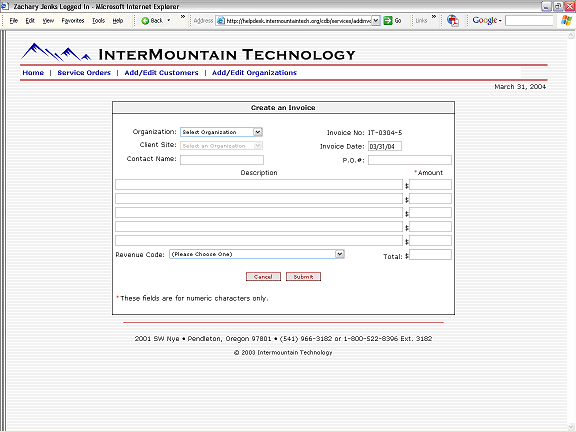
Task: Open the File menu
Action: coord(14,21)
